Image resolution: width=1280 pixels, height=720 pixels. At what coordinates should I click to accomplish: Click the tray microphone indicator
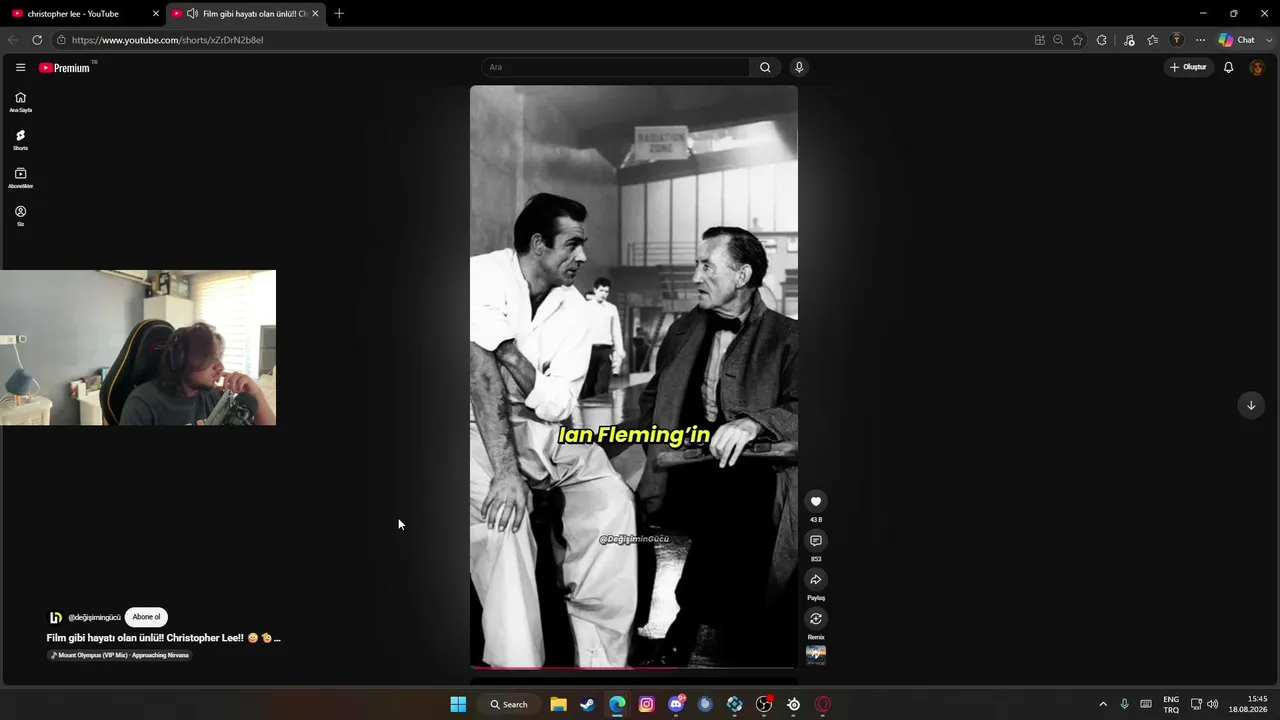[x=1125, y=704]
